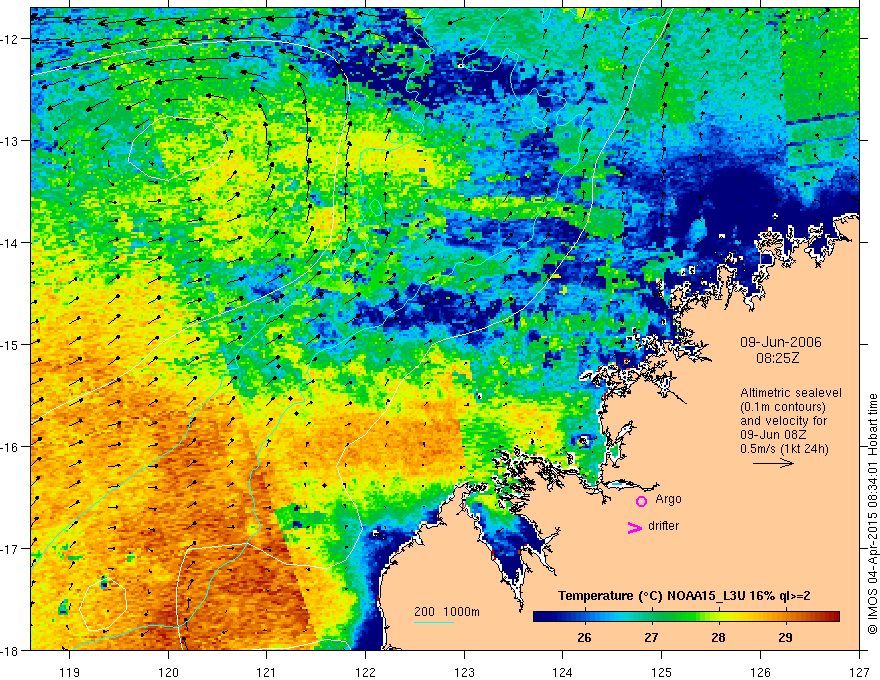Click latitude axis label '-14'
This screenshot has width=880, height=680.
point(11,243)
